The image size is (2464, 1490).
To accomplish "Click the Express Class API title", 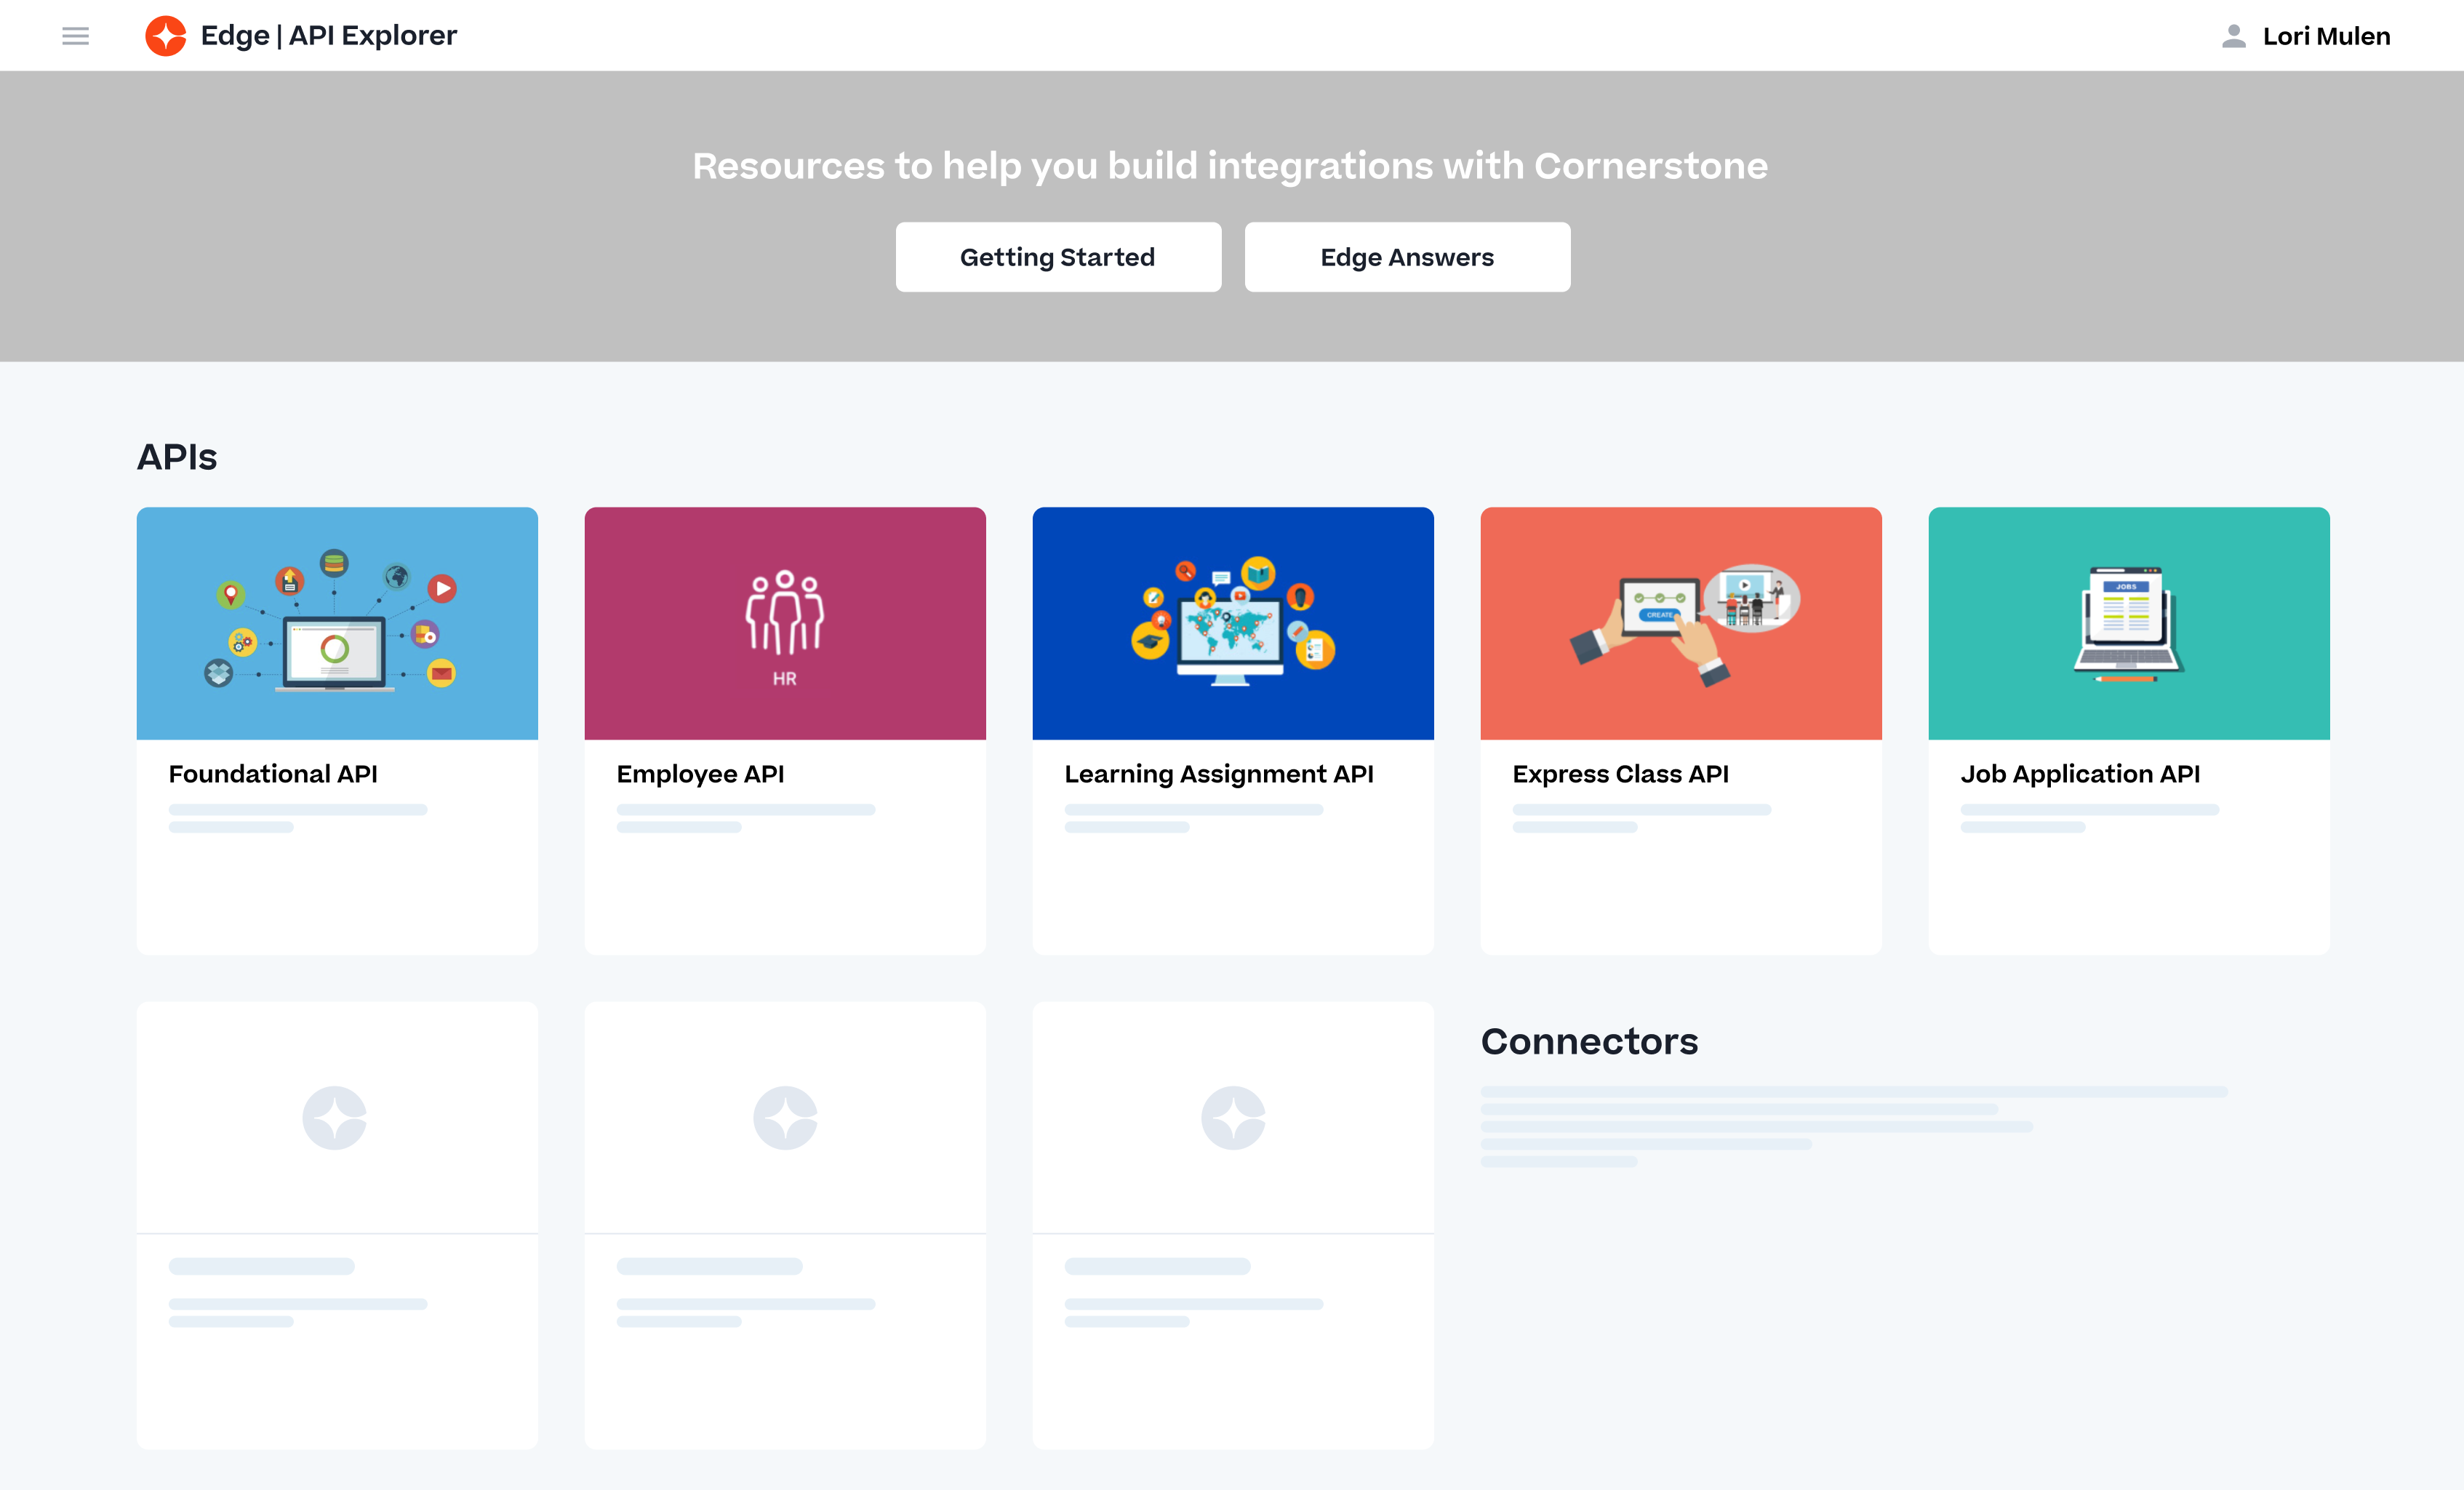I will (1620, 774).
